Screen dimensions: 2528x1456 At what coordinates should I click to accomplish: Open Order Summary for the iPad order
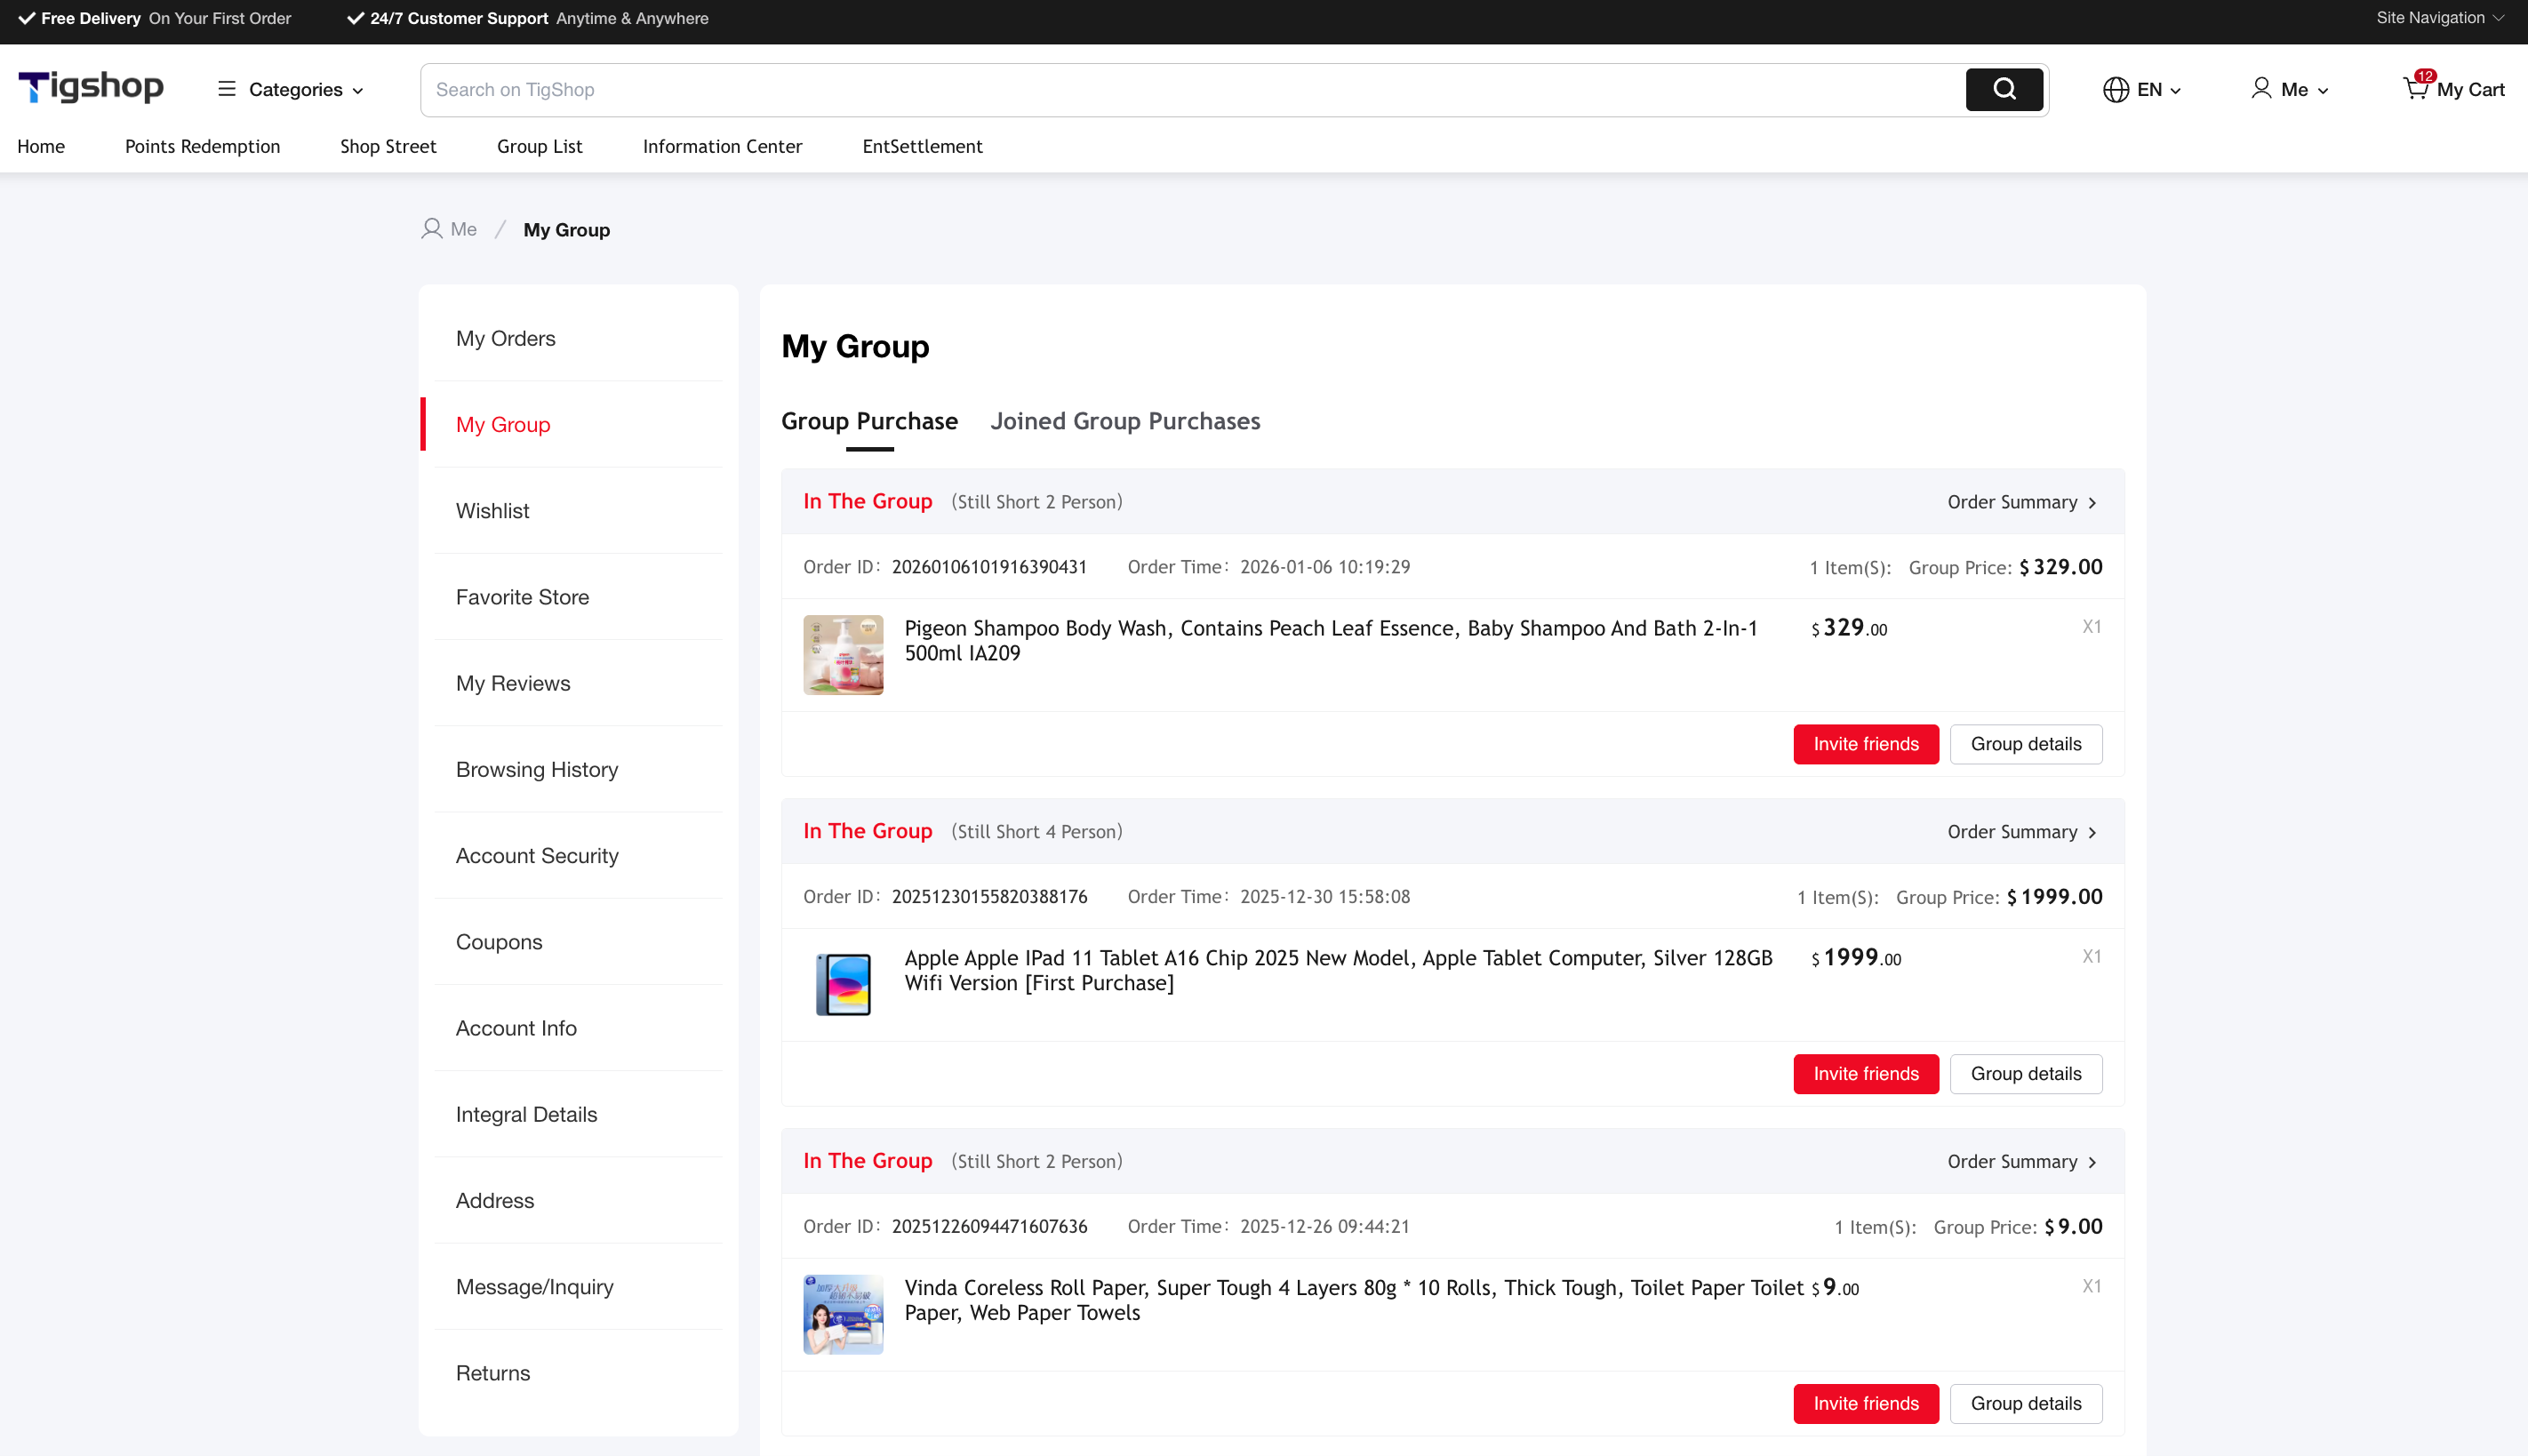(2021, 832)
